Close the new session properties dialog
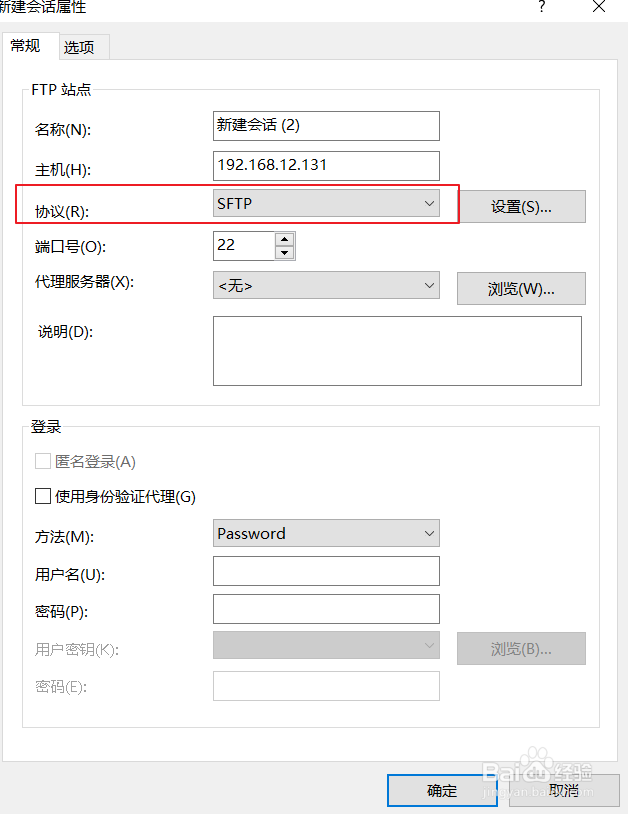This screenshot has width=628, height=814. (x=599, y=7)
